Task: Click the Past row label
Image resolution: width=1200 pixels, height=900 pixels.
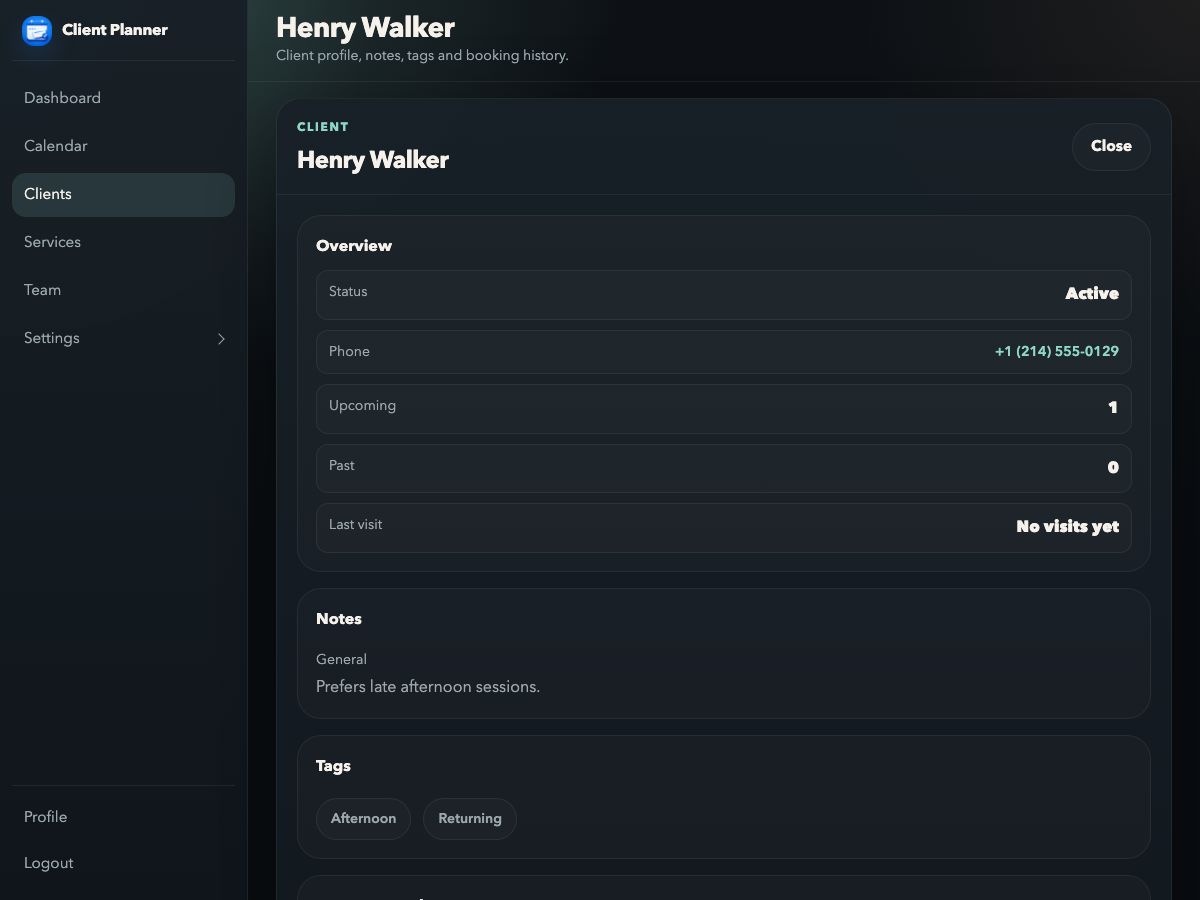Action: 342,466
